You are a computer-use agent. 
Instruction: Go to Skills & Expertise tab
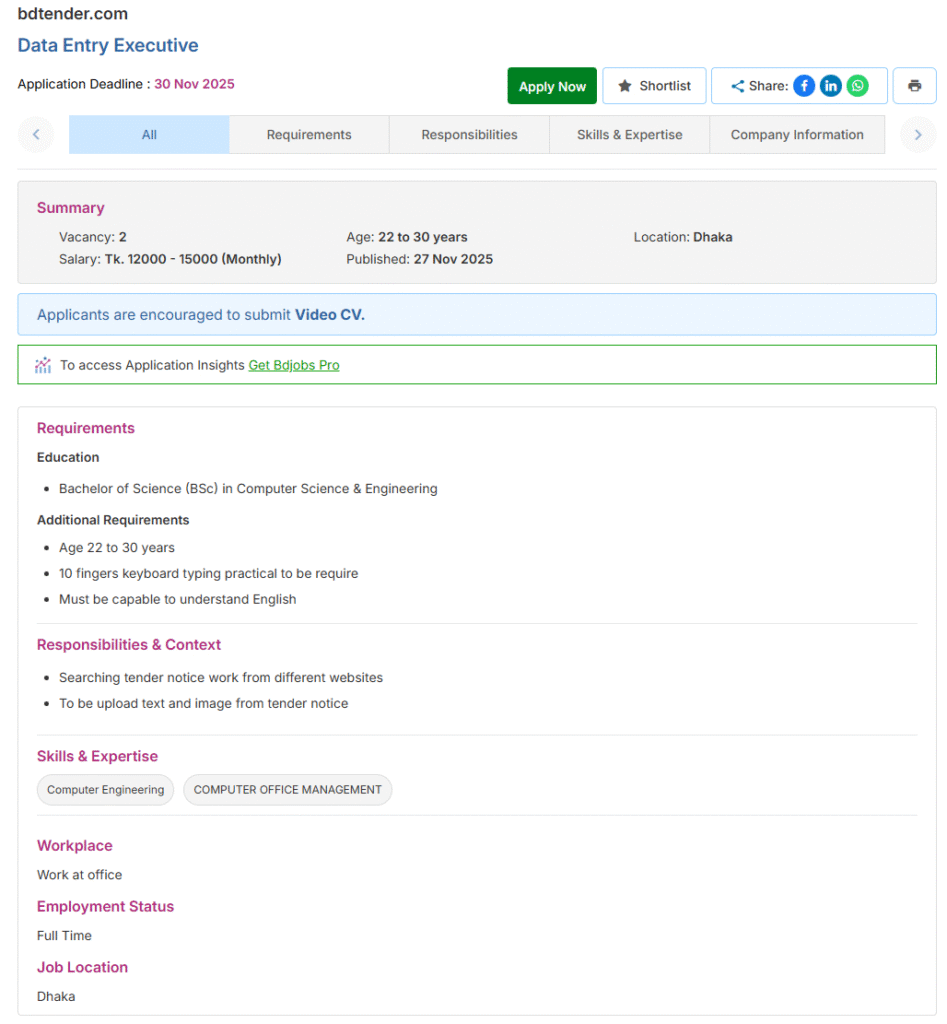[x=629, y=135]
